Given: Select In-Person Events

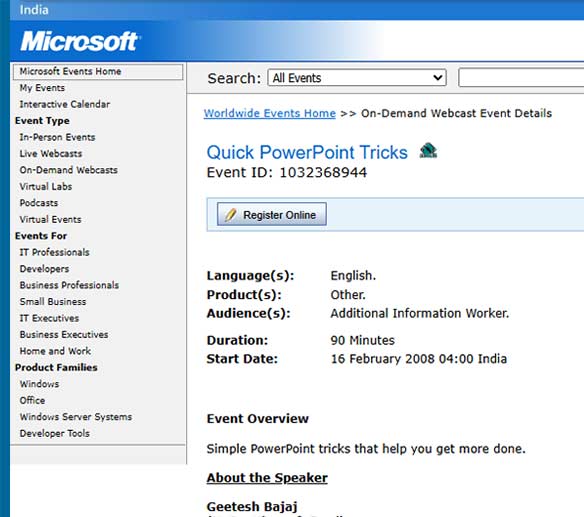Looking at the screenshot, I should 57,137.
